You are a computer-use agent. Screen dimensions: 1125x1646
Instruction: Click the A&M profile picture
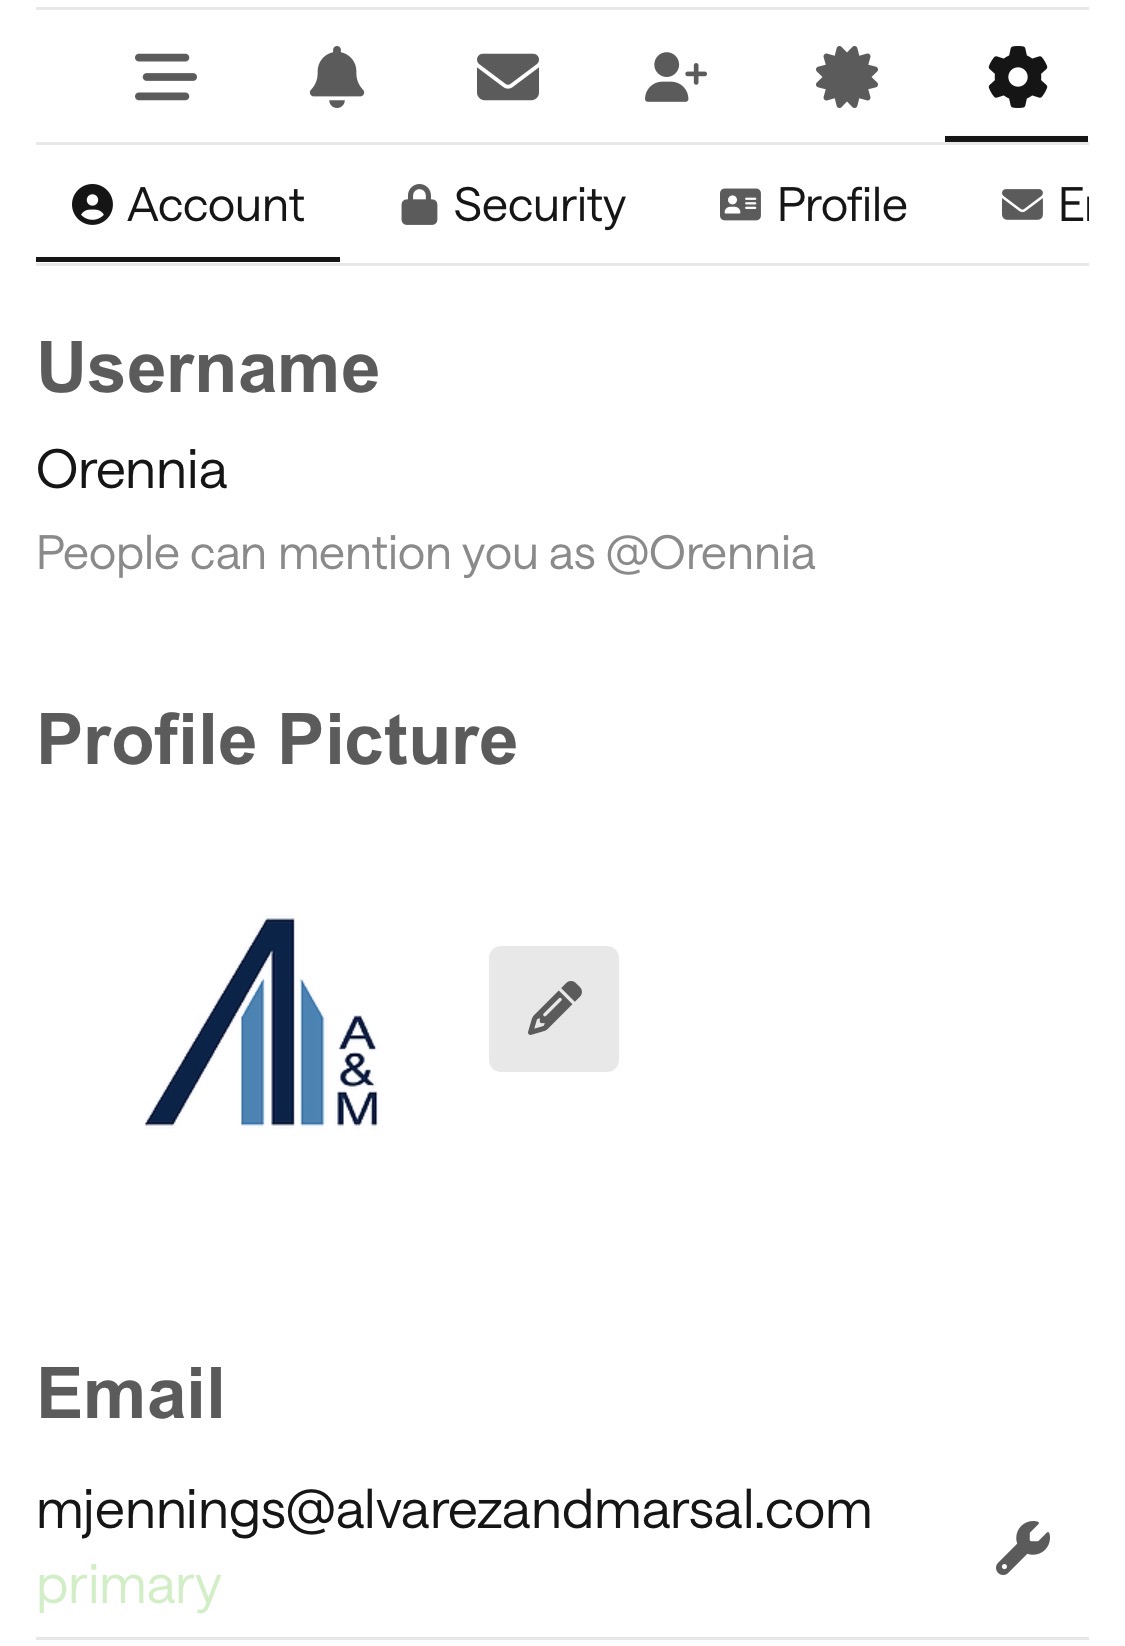click(262, 1022)
